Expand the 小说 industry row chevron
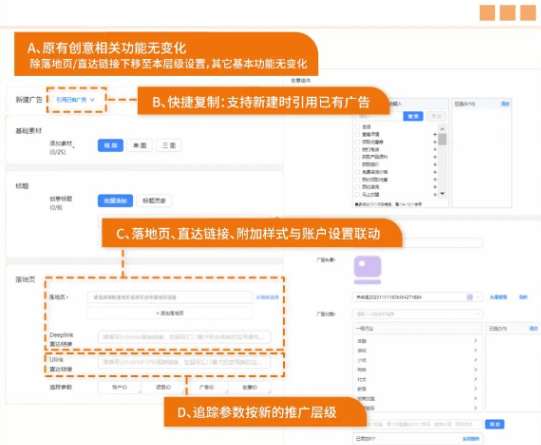 point(475,360)
